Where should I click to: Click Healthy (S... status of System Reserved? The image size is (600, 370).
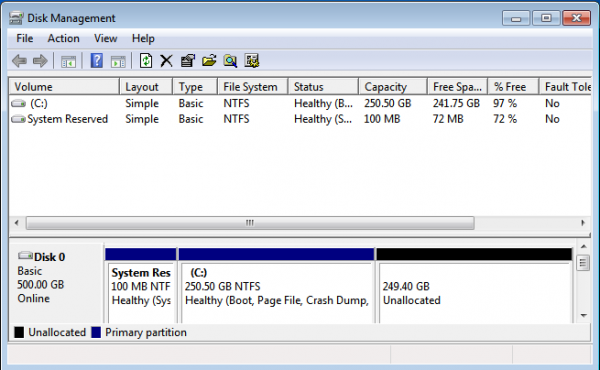click(323, 119)
